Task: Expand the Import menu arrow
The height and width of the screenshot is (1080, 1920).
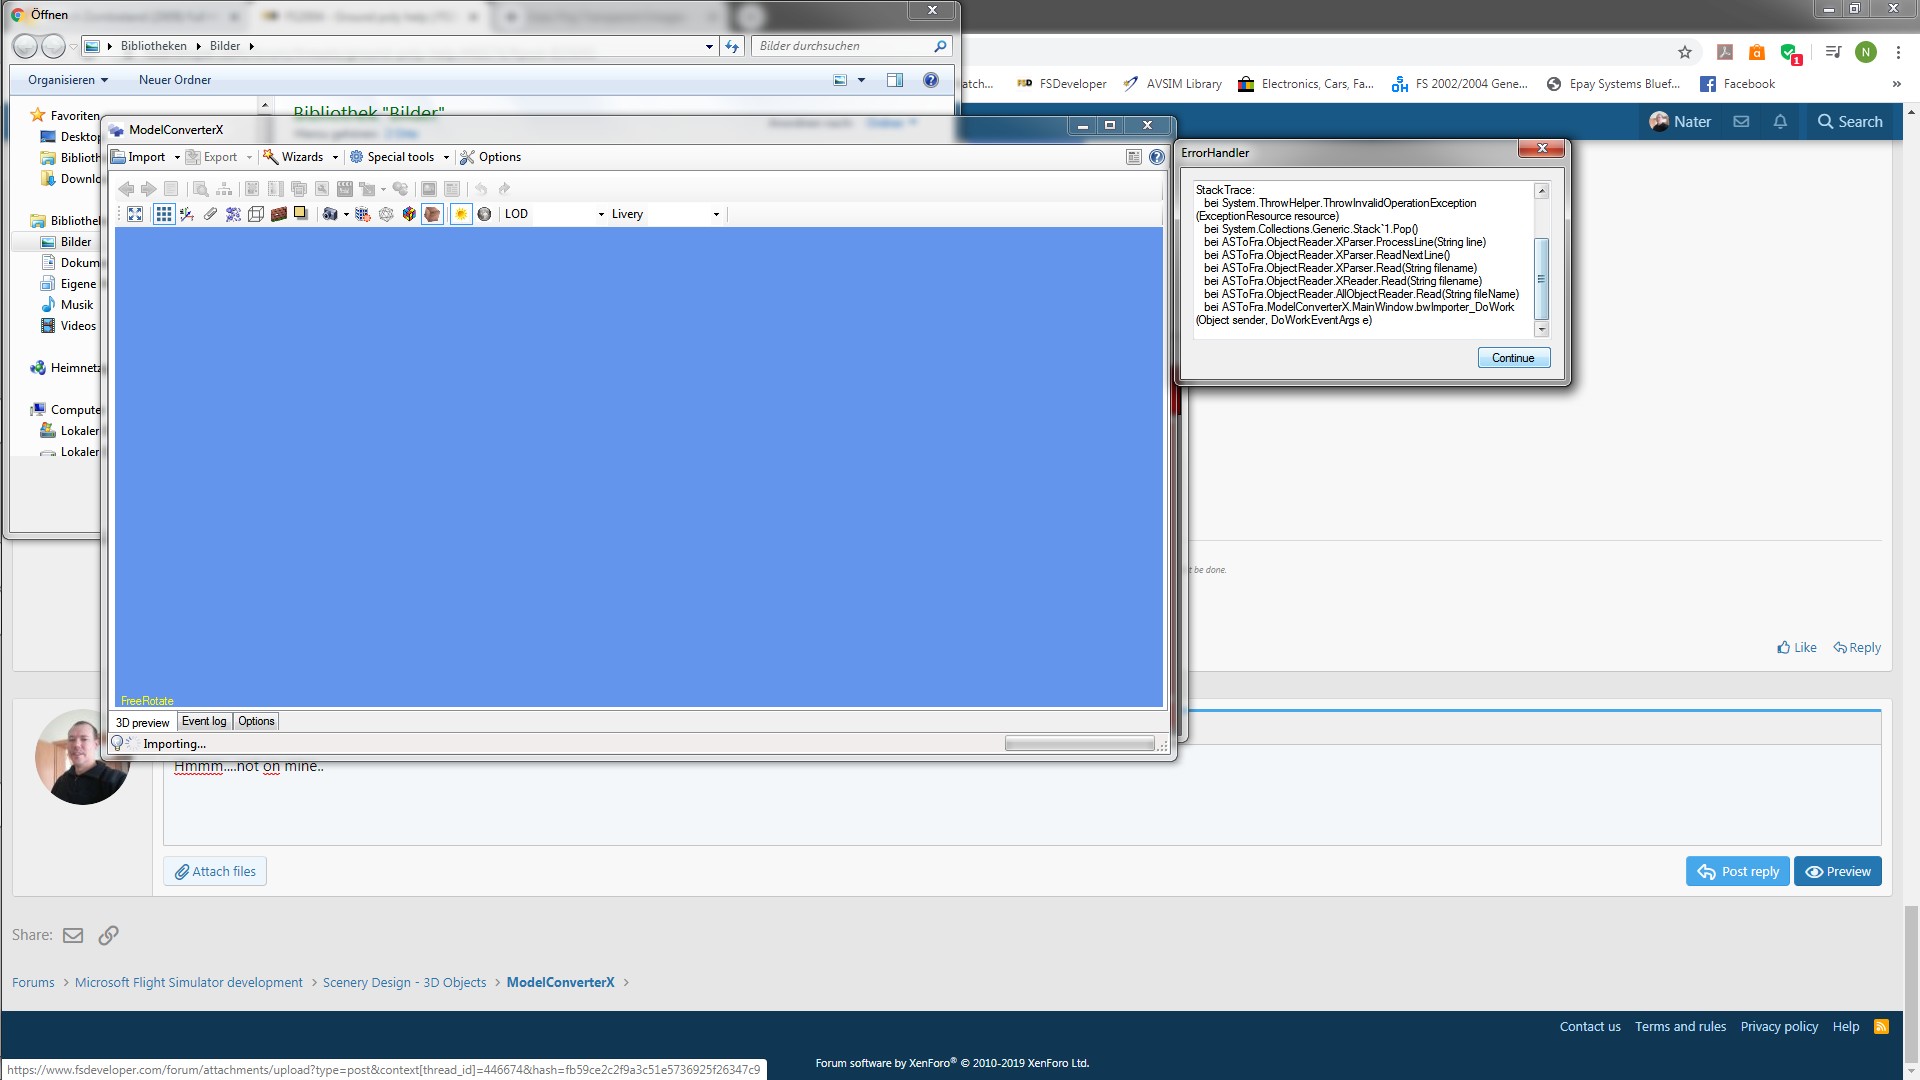Action: (x=177, y=157)
